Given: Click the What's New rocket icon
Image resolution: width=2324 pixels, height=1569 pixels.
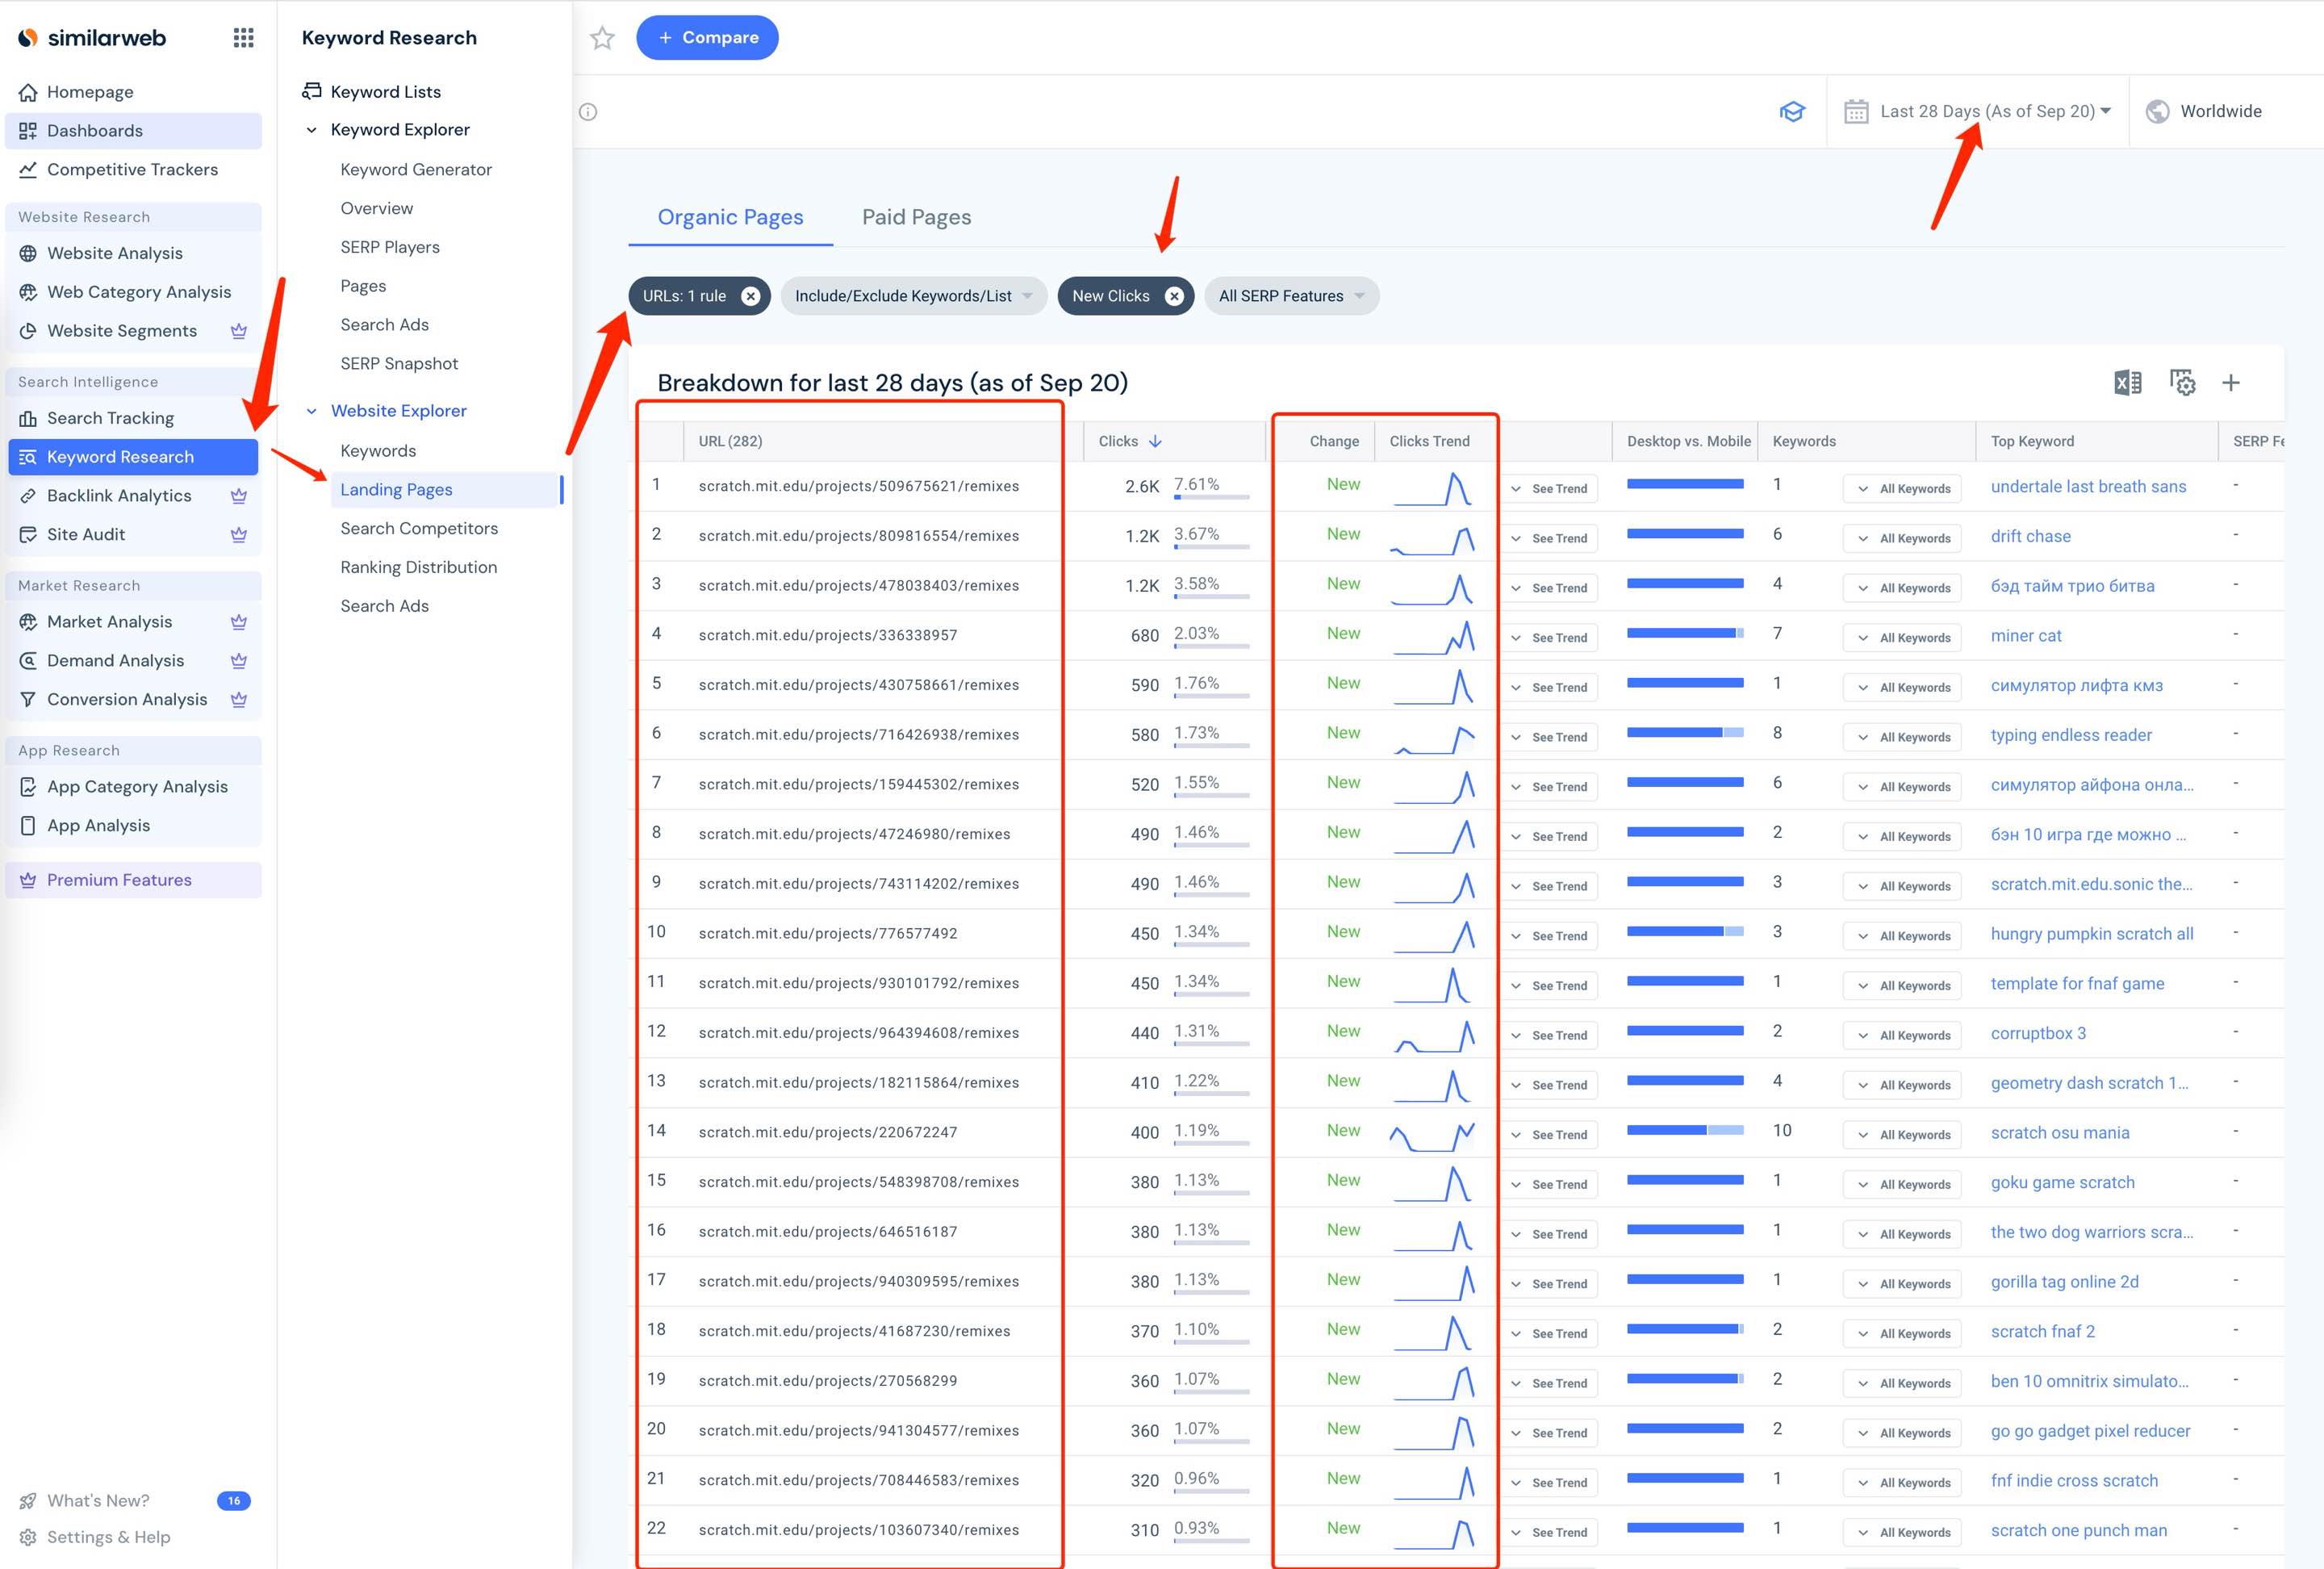Looking at the screenshot, I should (x=28, y=1501).
